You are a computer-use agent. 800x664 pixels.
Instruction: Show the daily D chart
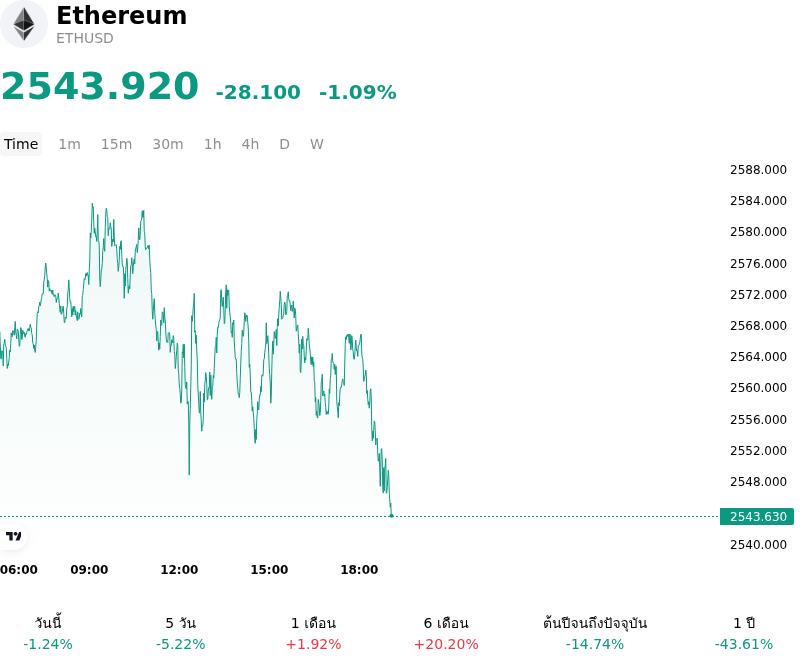coord(285,144)
